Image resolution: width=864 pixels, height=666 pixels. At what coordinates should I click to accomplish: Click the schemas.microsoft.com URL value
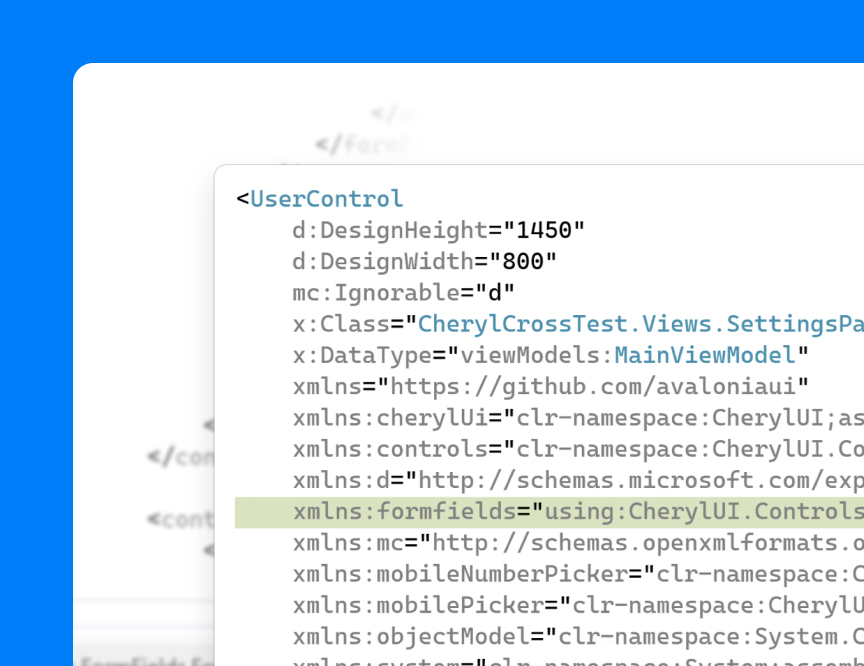coord(640,480)
